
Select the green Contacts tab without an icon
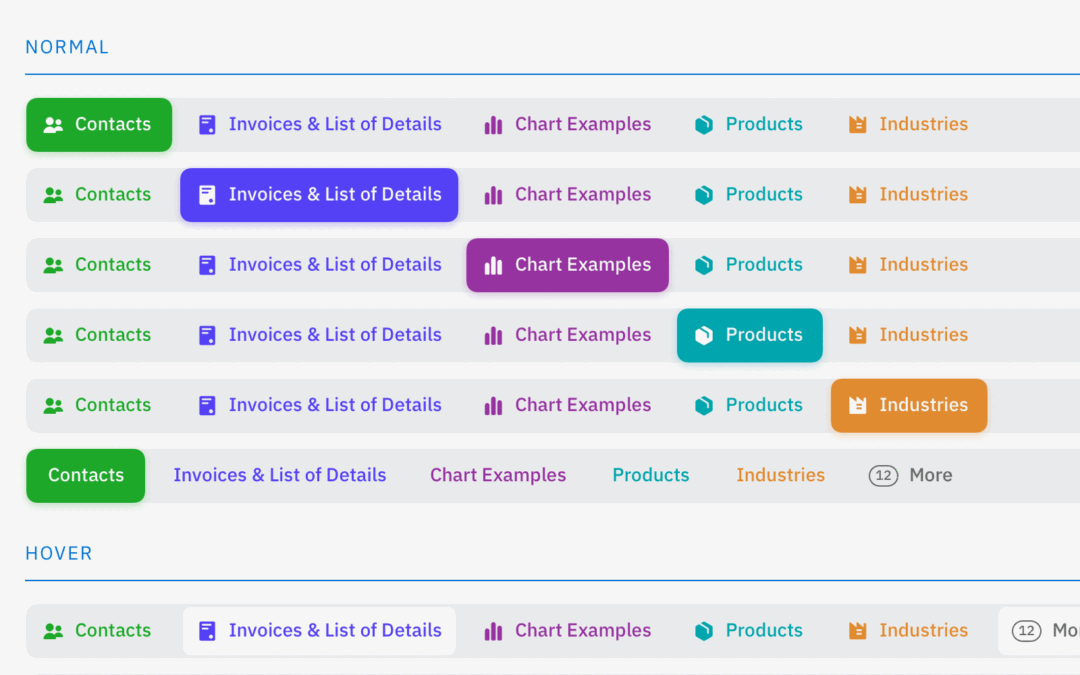[86, 476]
